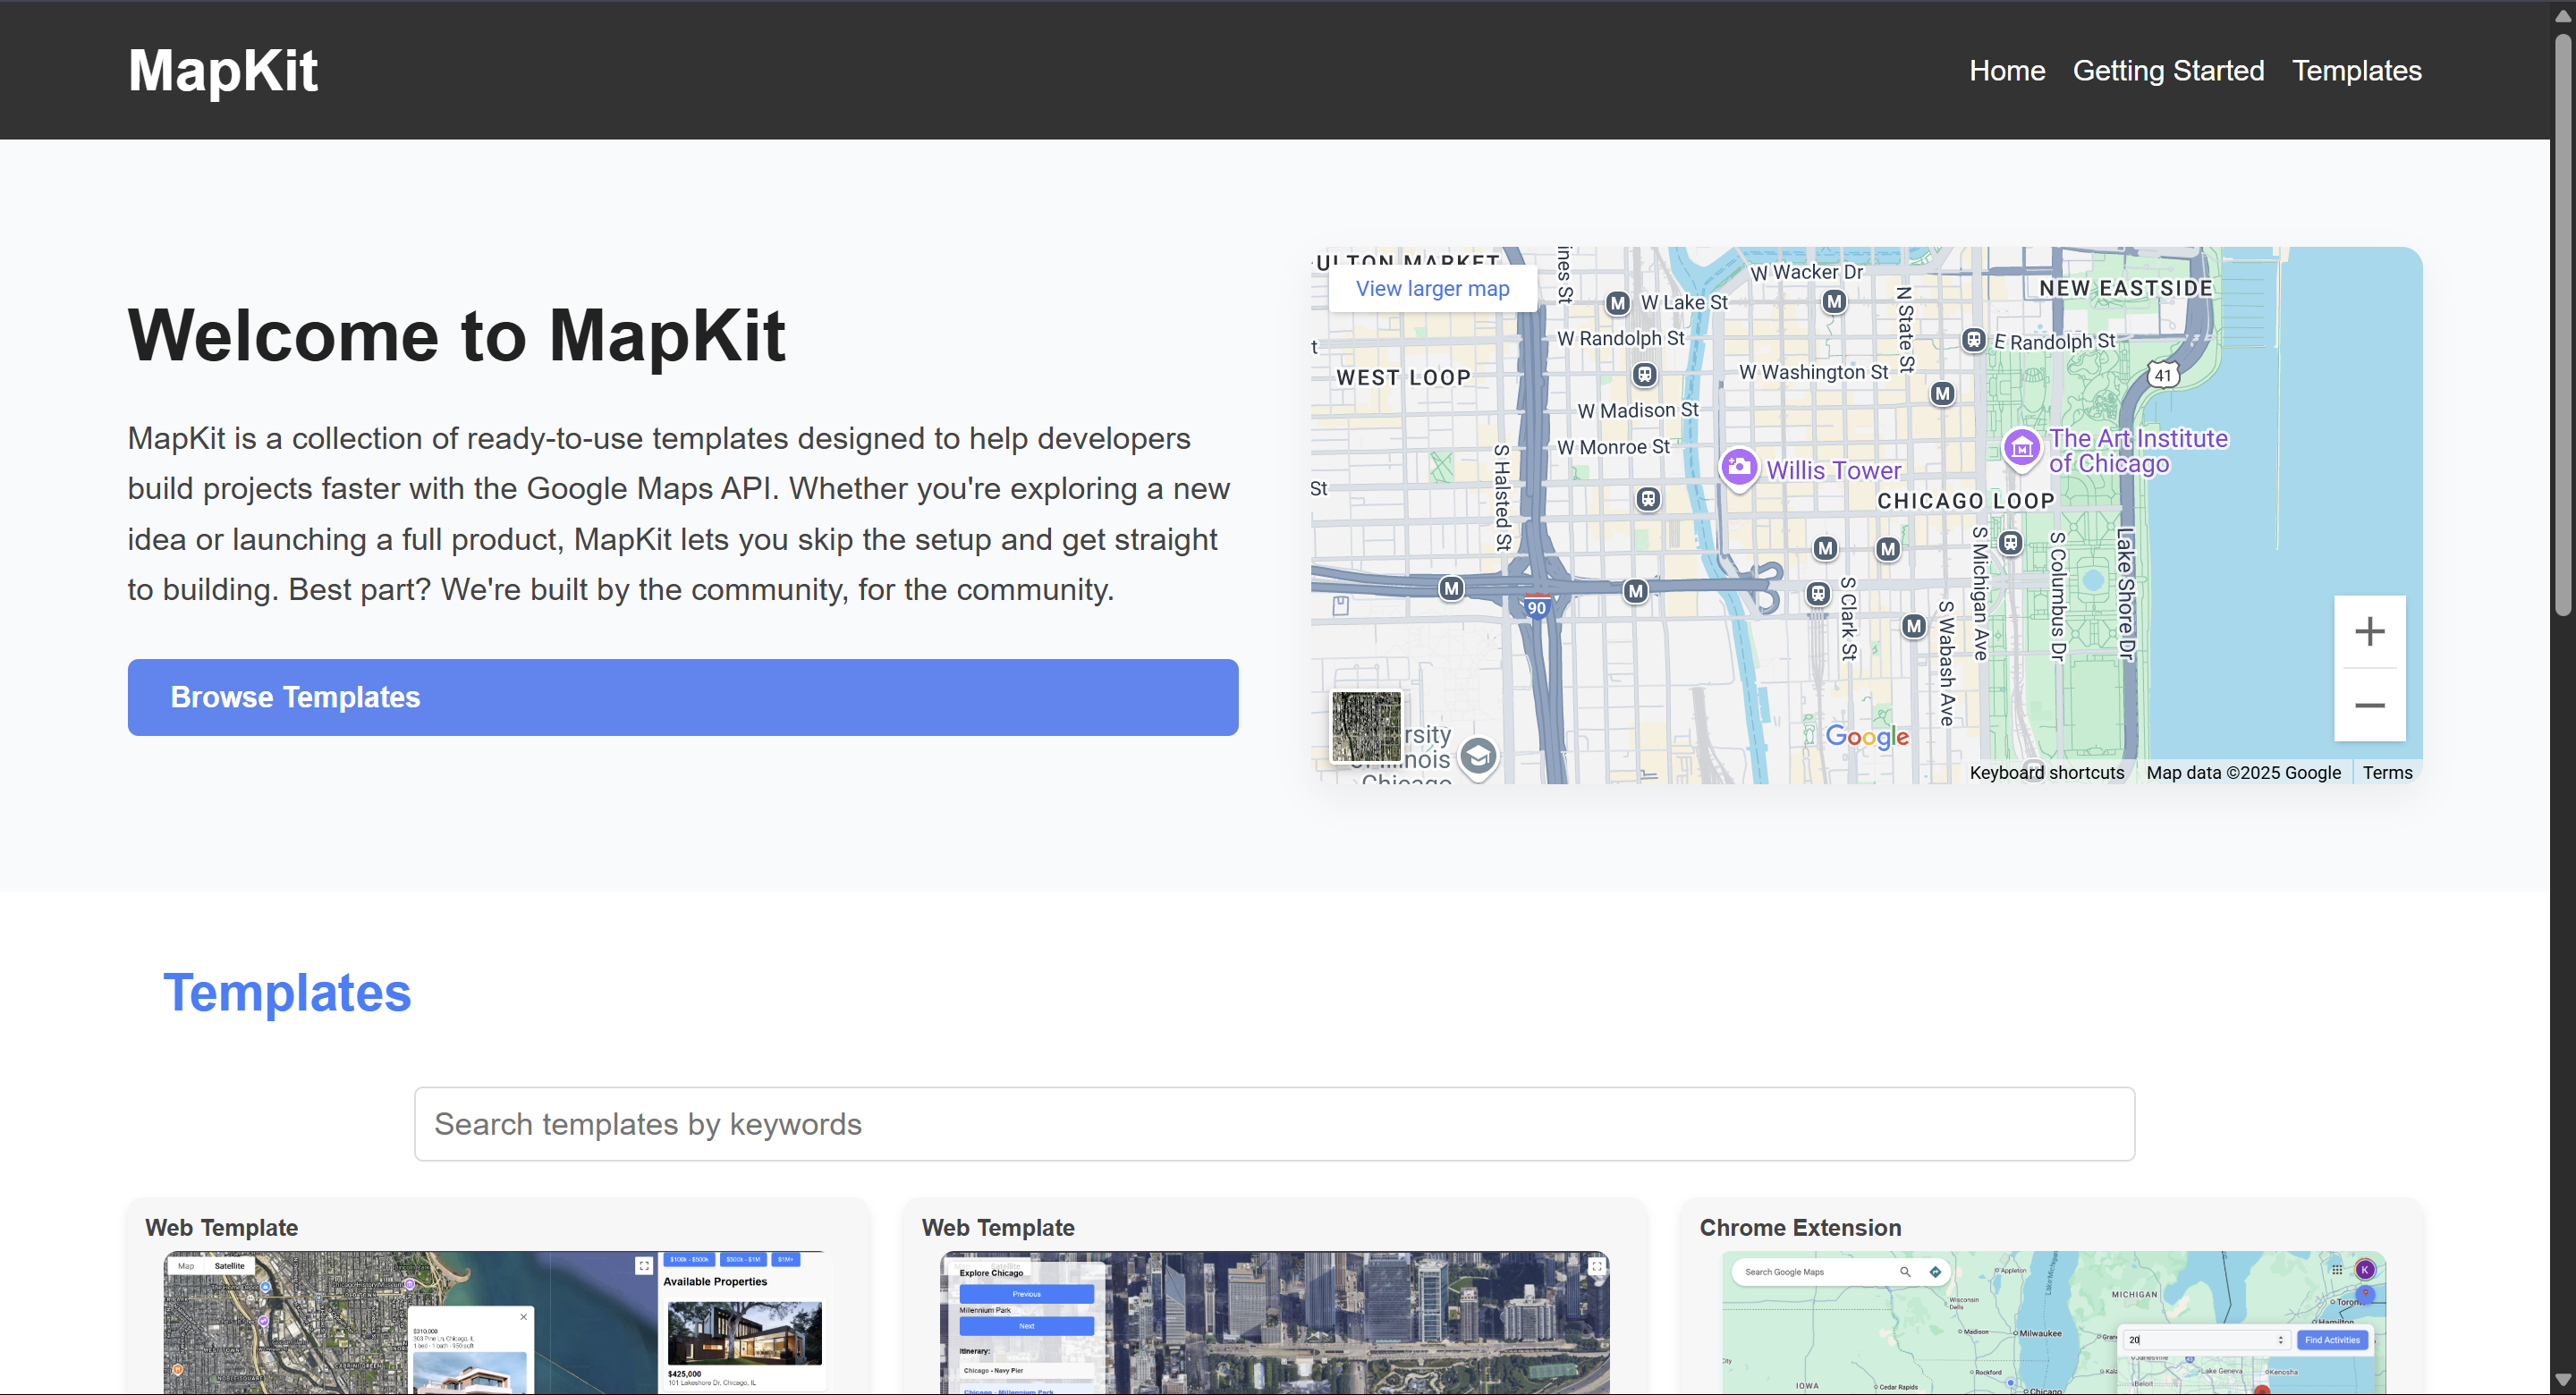Click the metro icon beside W Lake St
This screenshot has width=2576, height=1395.
[x=1617, y=303]
